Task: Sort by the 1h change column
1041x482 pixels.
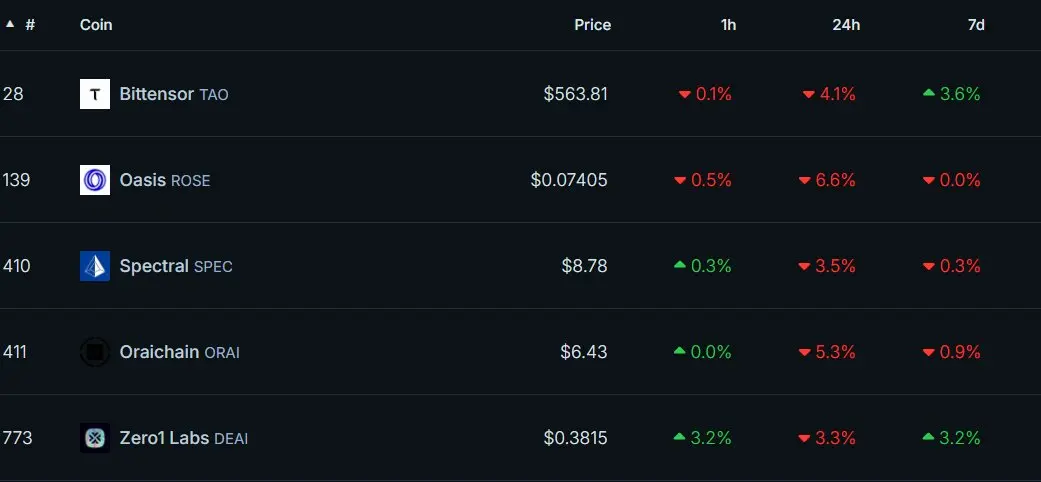Action: [x=728, y=25]
